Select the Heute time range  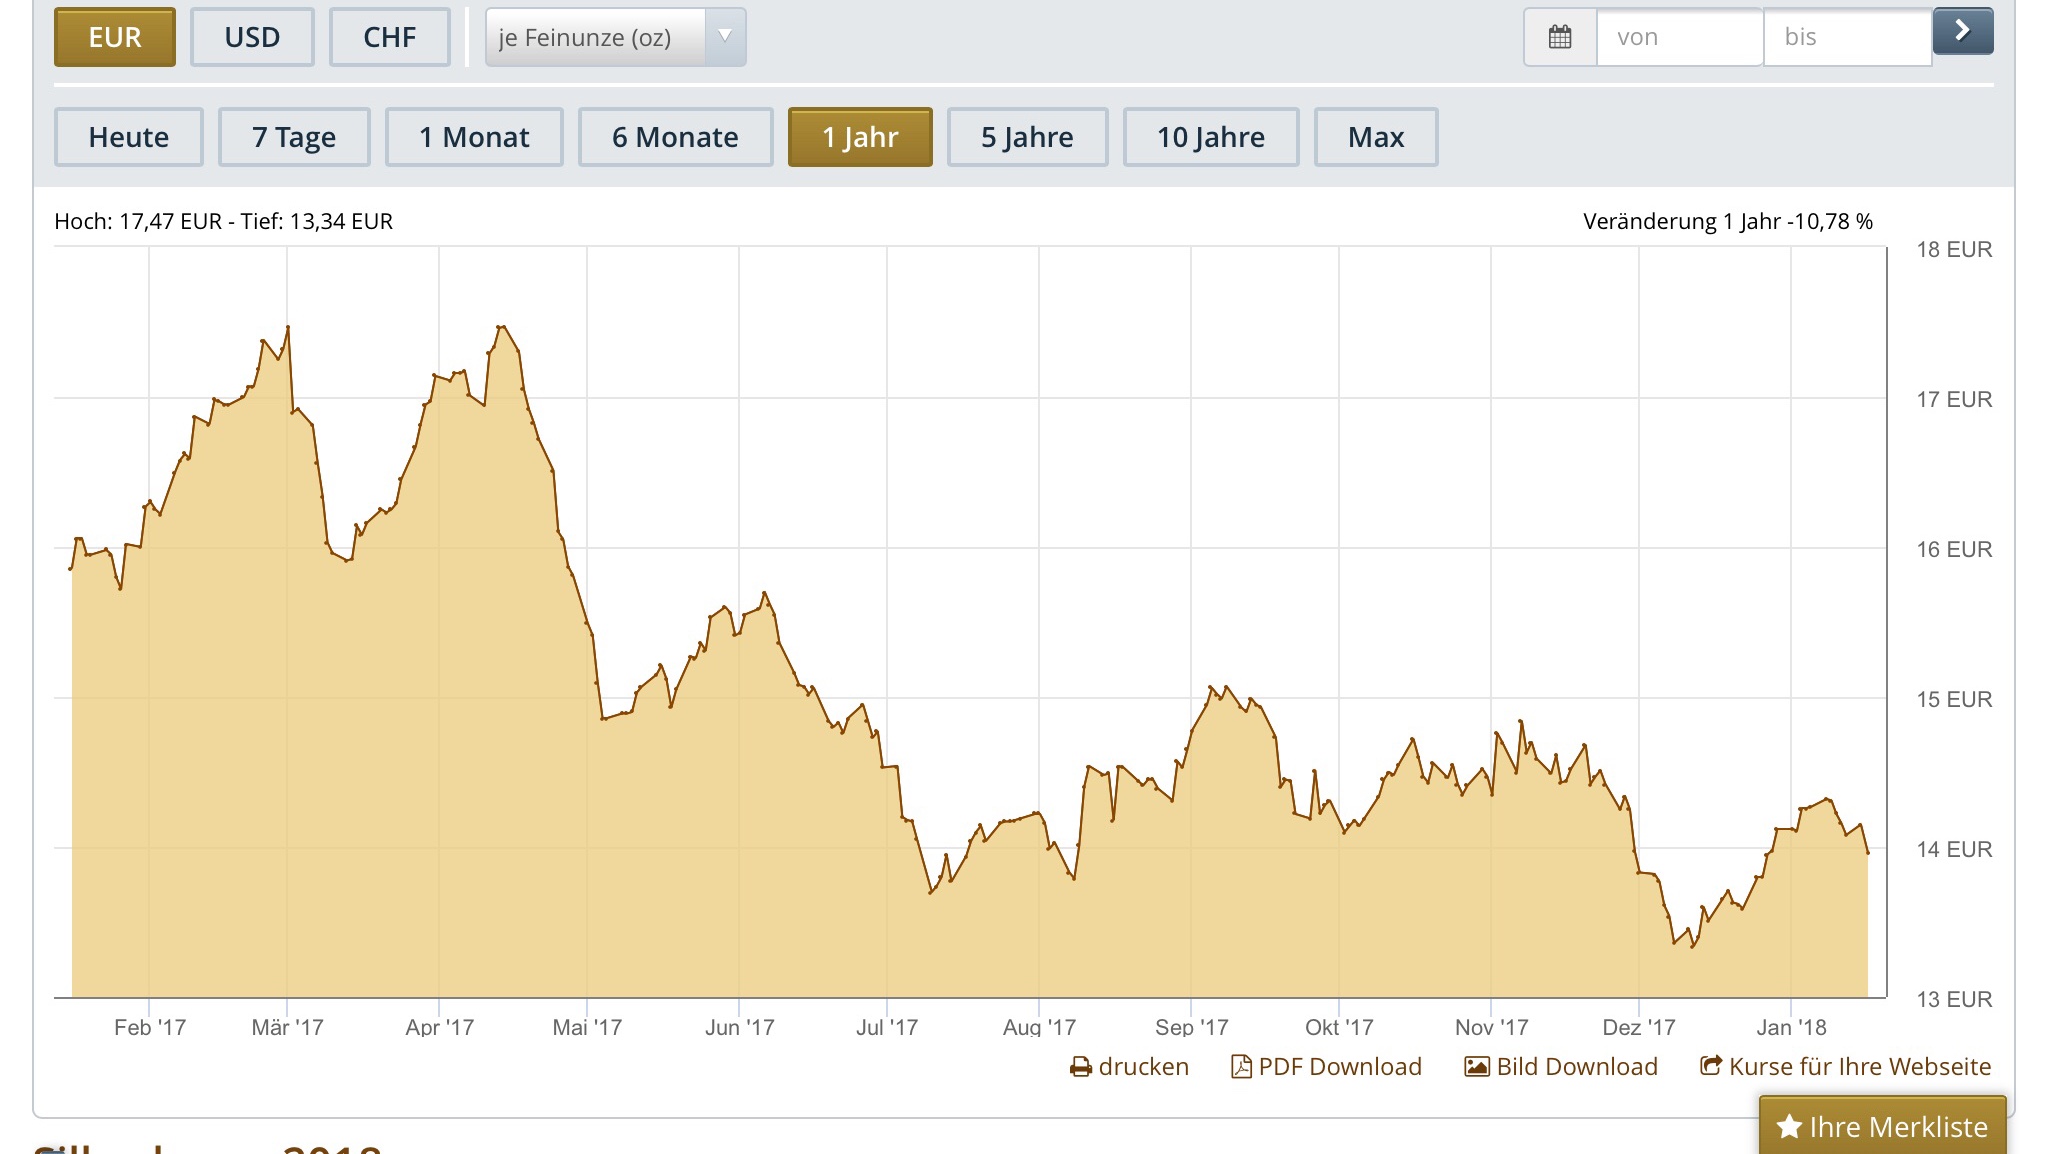click(x=129, y=137)
